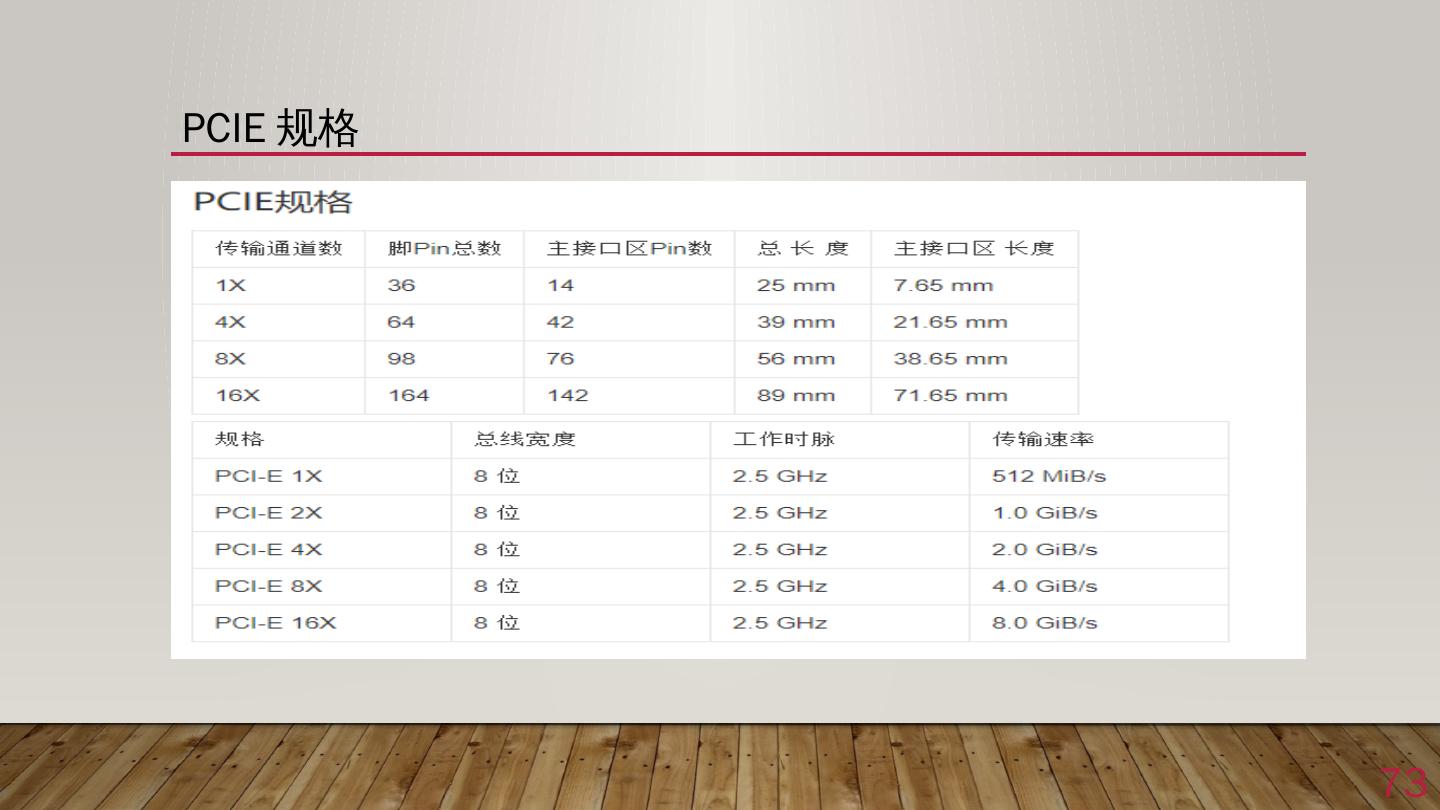Select the "总 长 度" column header
The height and width of the screenshot is (810, 1440).
803,248
